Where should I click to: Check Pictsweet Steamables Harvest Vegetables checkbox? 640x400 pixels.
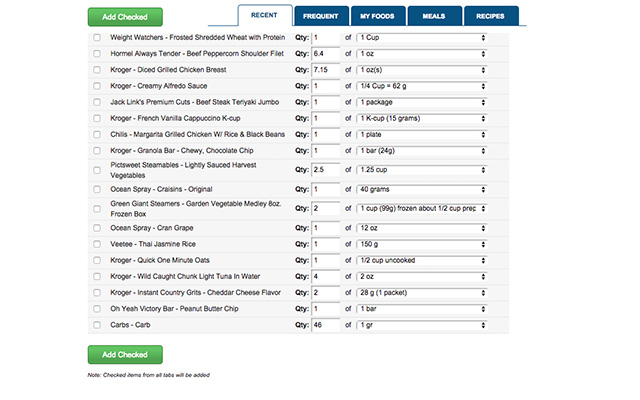point(97,170)
